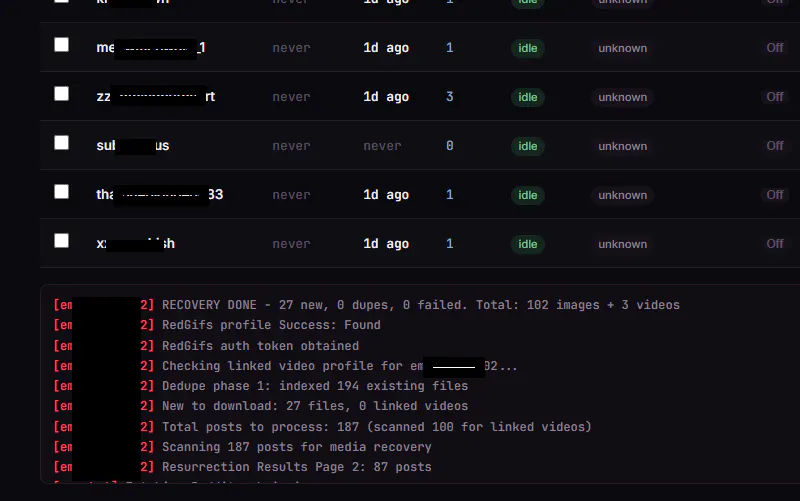Check the box beside the x…sh row
This screenshot has width=800, height=501.
(x=61, y=241)
